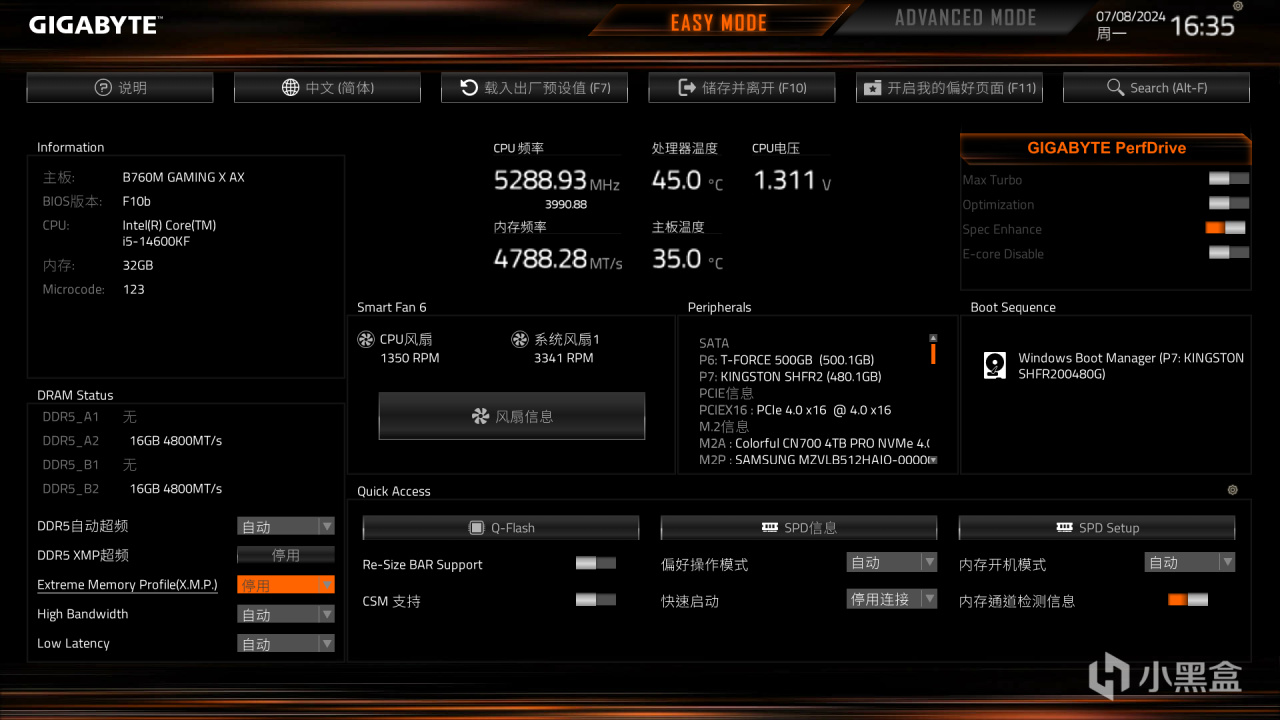Click CPU voltage reading 1.311 V
1280x720 pixels.
pyautogui.click(x=792, y=181)
